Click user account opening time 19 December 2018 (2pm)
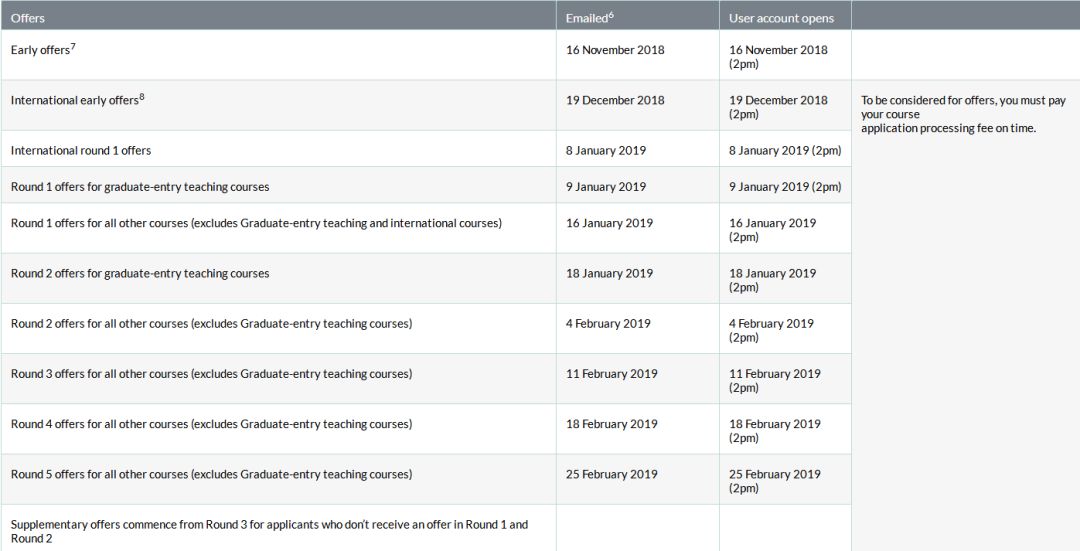This screenshot has height=551, width=1080. point(778,107)
